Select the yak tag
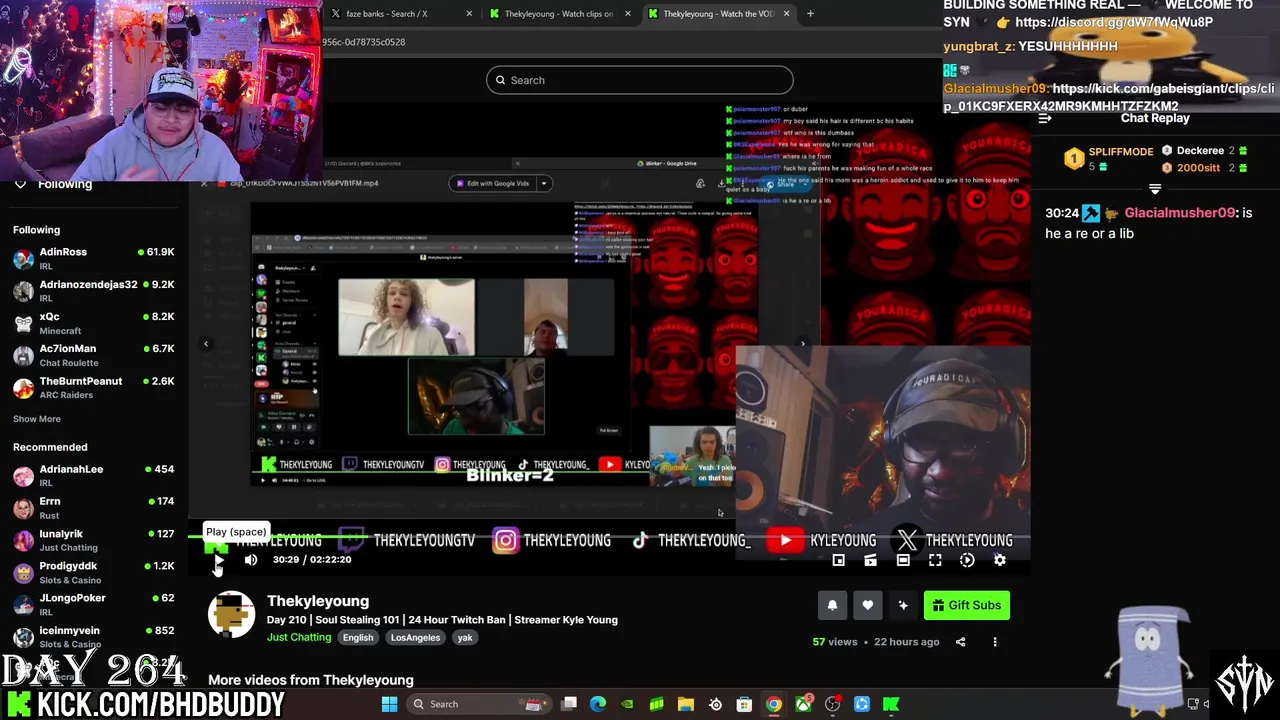 pos(465,638)
